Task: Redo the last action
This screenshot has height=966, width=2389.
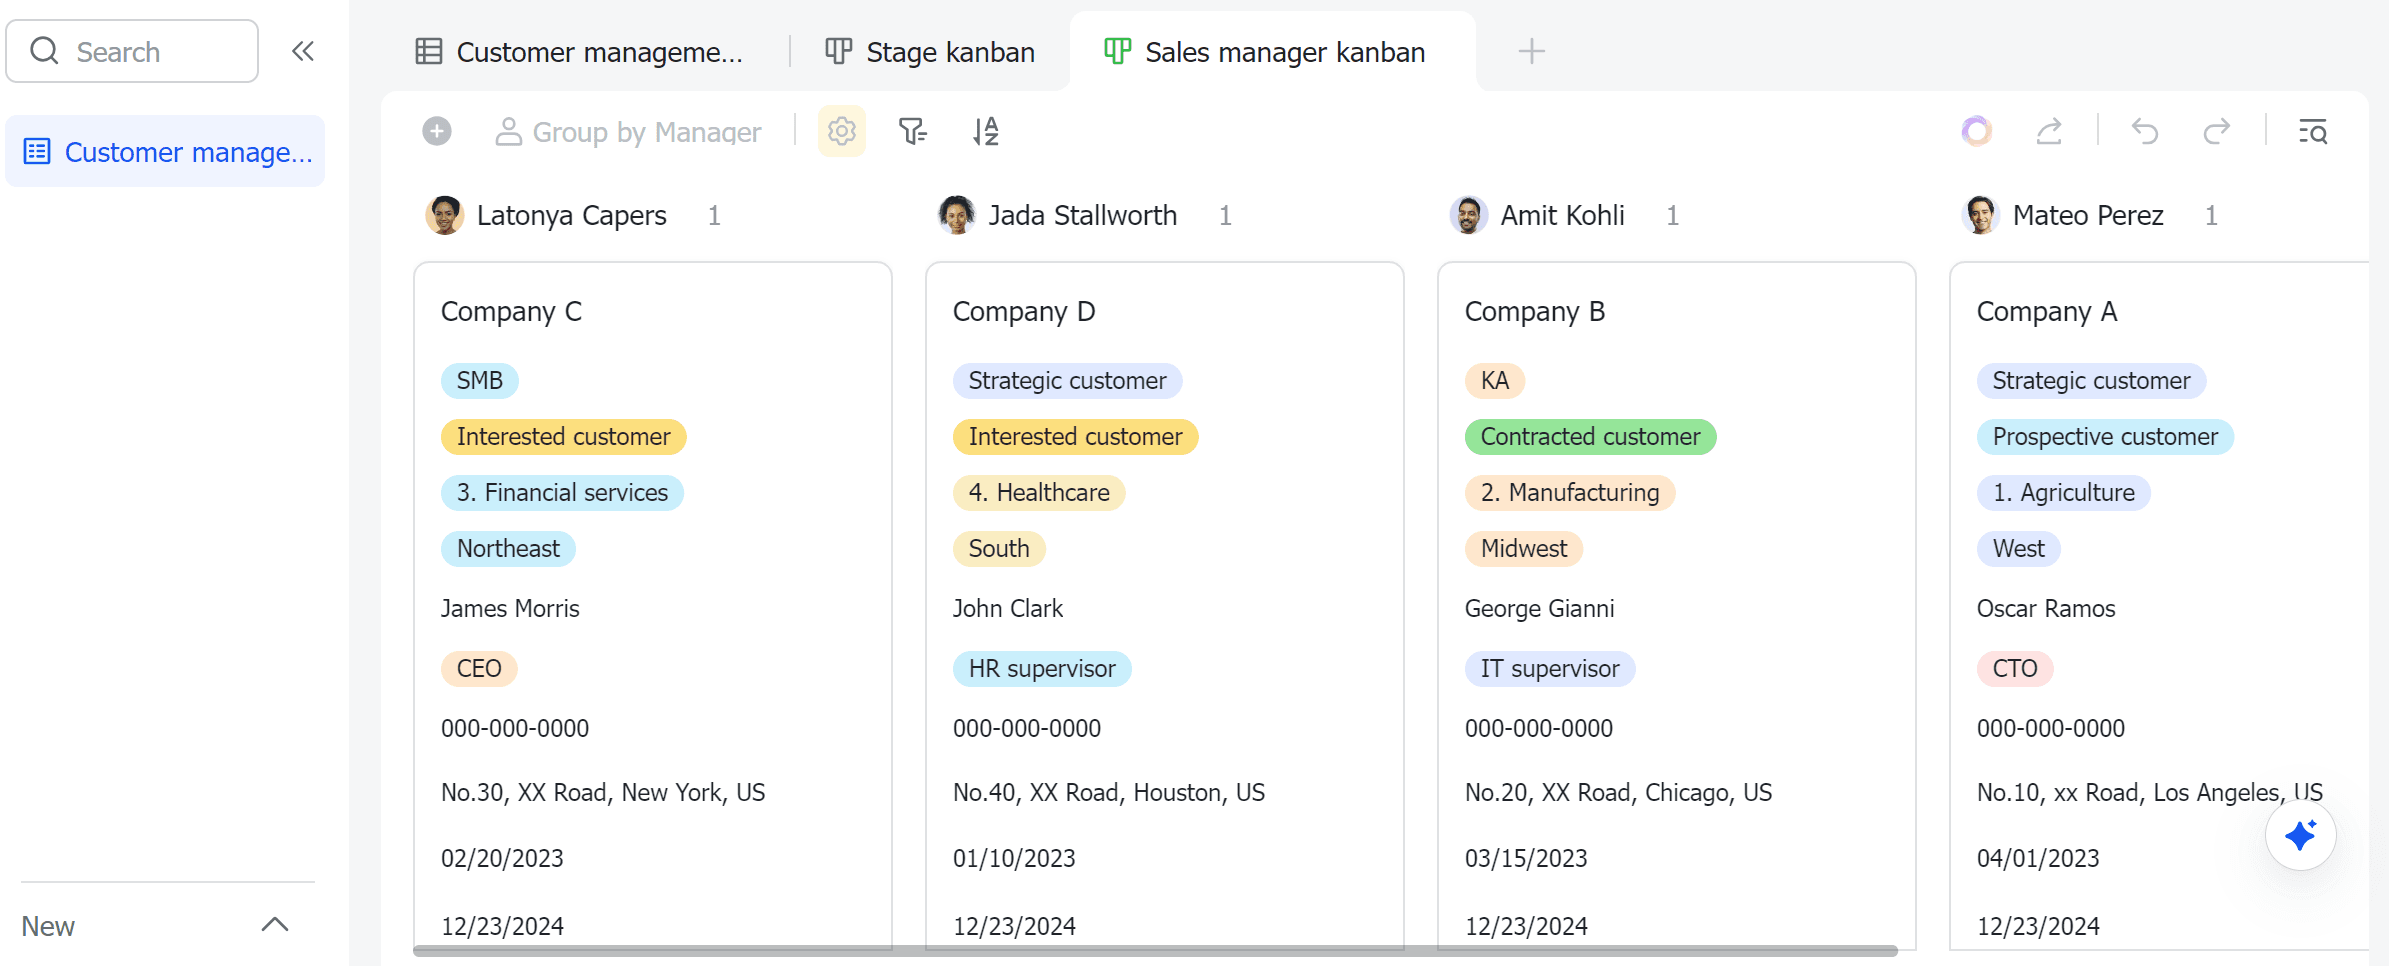Action: pos(2217,131)
